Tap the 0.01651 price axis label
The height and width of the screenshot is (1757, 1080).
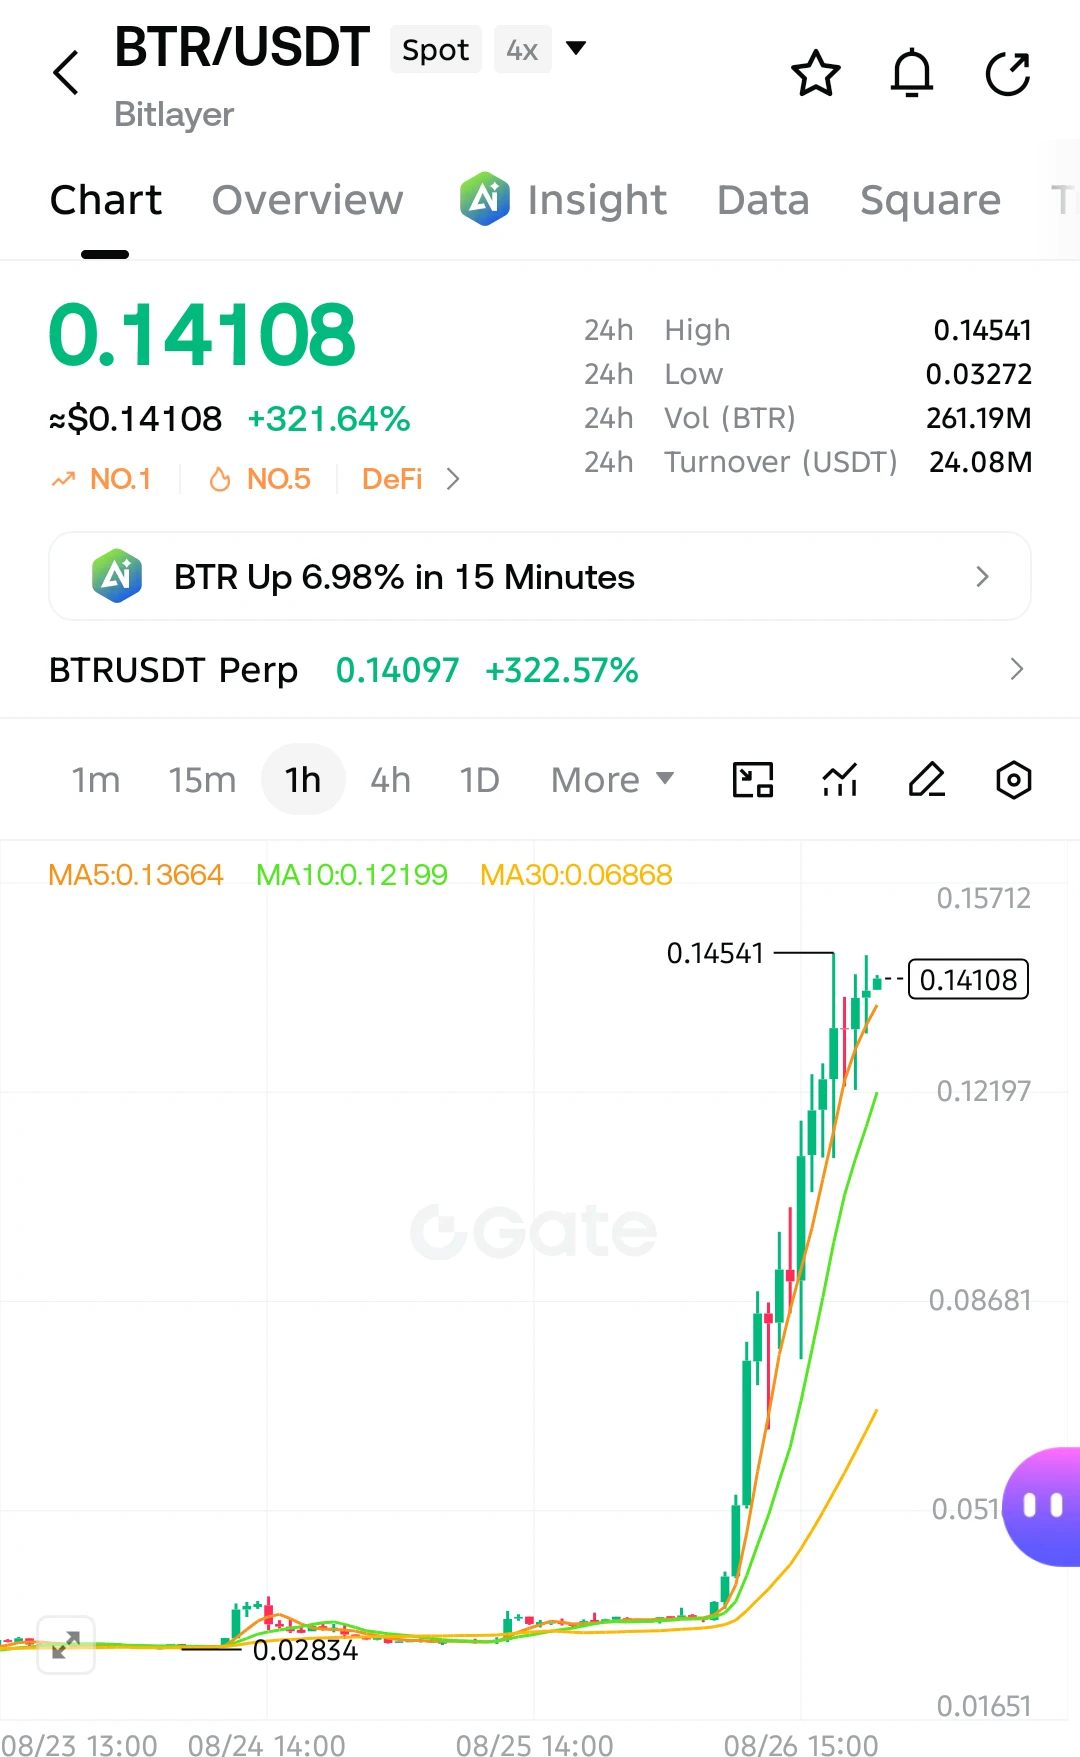[983, 1706]
